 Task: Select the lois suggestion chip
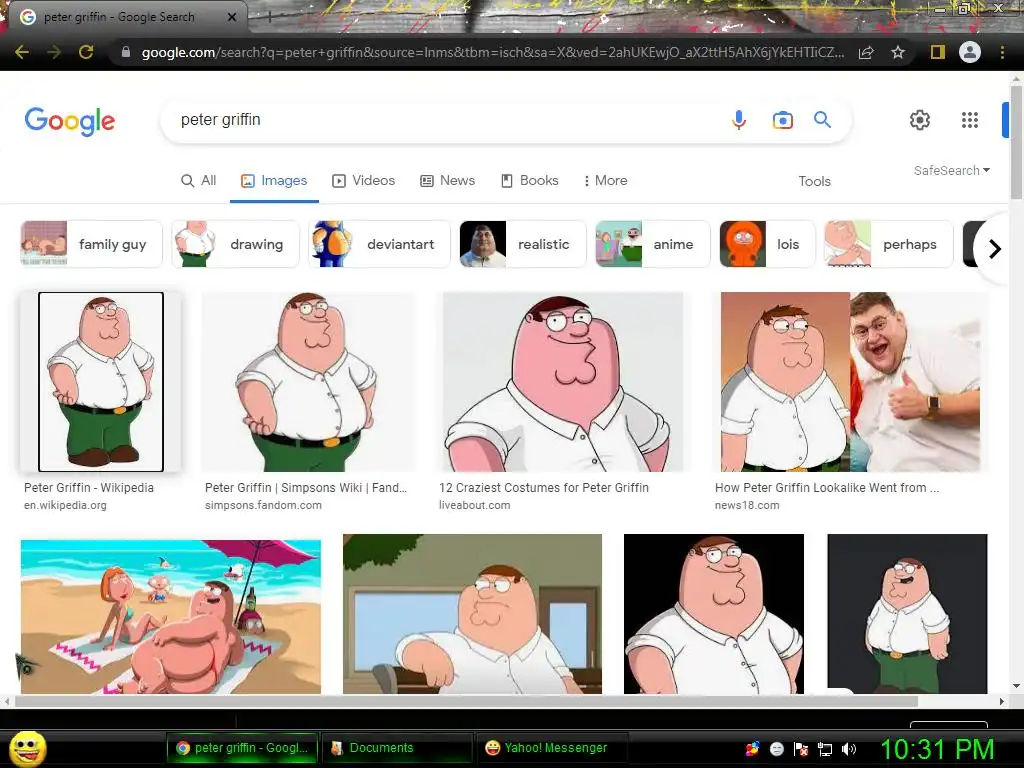click(x=768, y=244)
